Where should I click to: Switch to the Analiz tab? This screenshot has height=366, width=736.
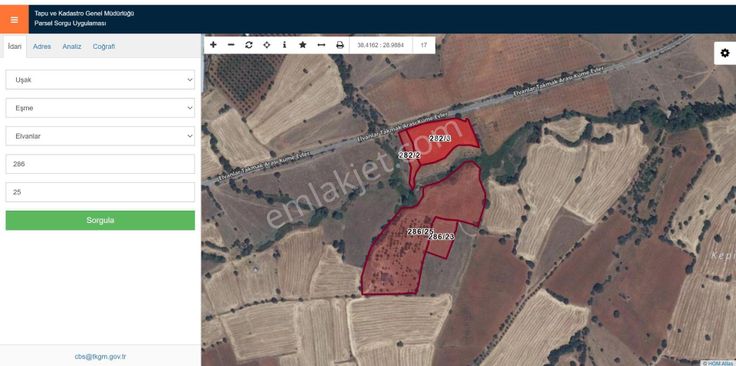click(x=72, y=46)
